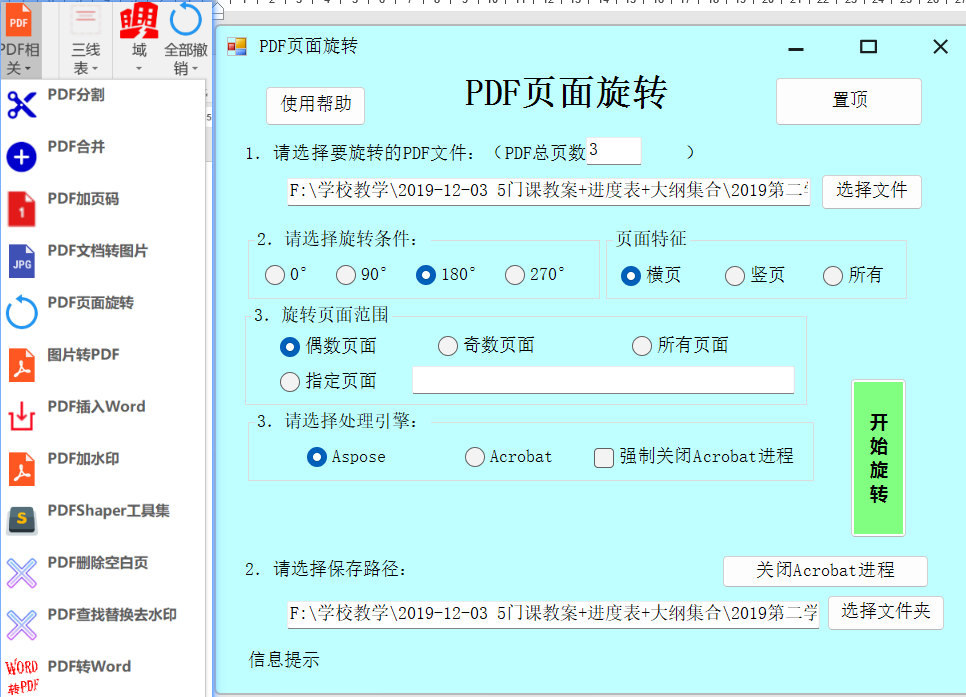Click the PDF插入Word download arrow icon
The image size is (966, 697).
point(22,416)
